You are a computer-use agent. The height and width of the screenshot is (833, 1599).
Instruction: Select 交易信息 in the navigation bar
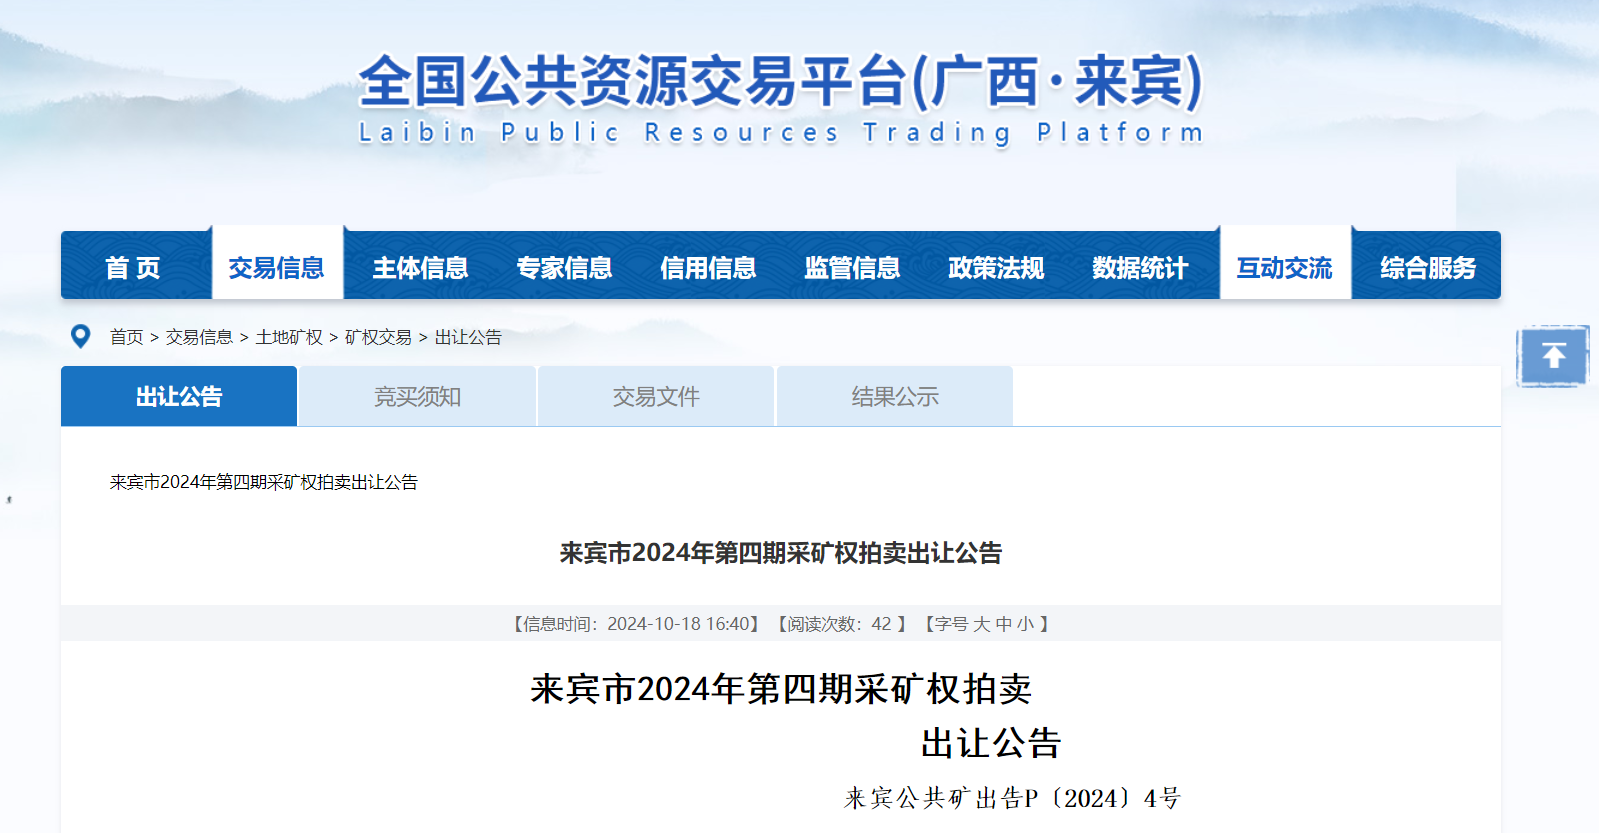pyautogui.click(x=276, y=268)
